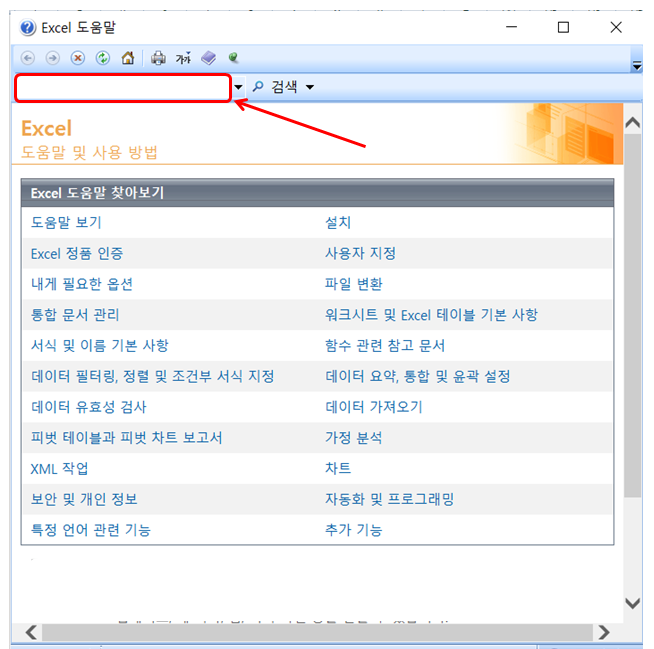Viewport: 654px width, 649px height.
Task: Open 피벗 테이블과 피벗 차트 보고서 link
Action: coord(127,438)
